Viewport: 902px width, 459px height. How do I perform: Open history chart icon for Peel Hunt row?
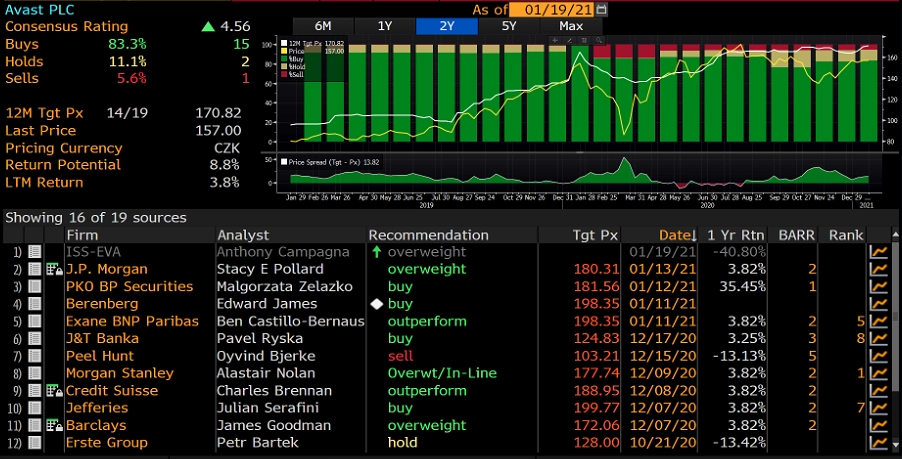878,356
